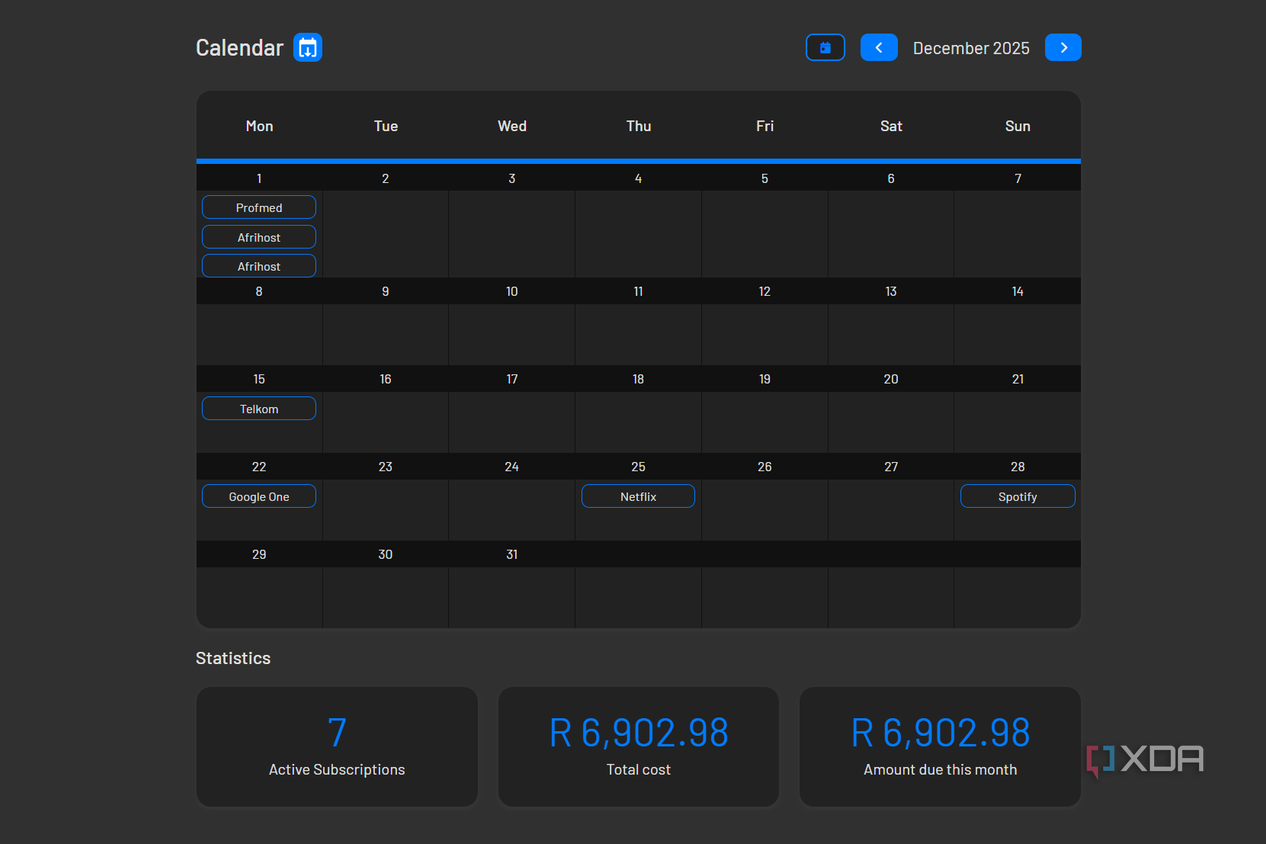The width and height of the screenshot is (1266, 844).
Task: Open the Netflix subscription on December 25
Action: 638,497
